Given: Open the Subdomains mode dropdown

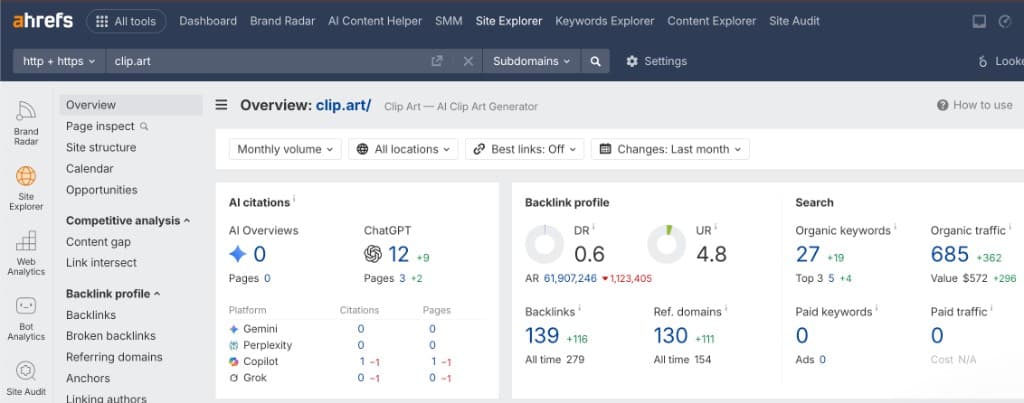Looking at the screenshot, I should coord(532,61).
